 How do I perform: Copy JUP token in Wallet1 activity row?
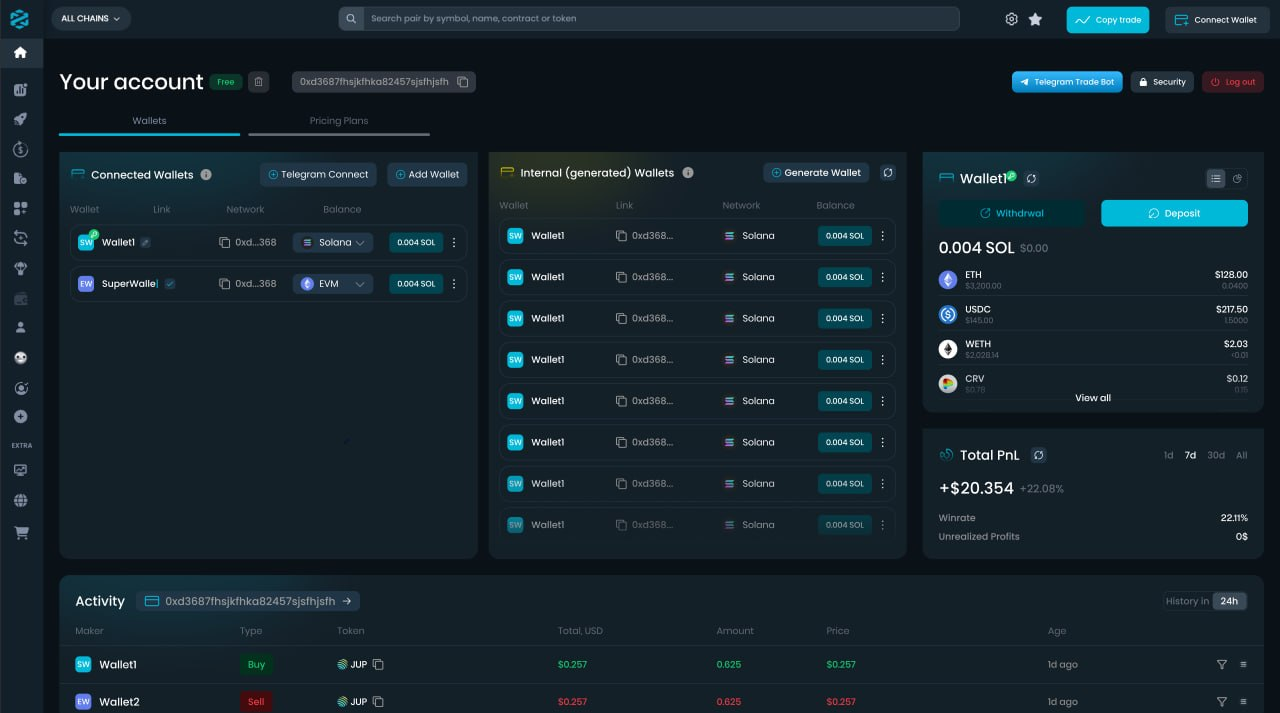tap(378, 665)
